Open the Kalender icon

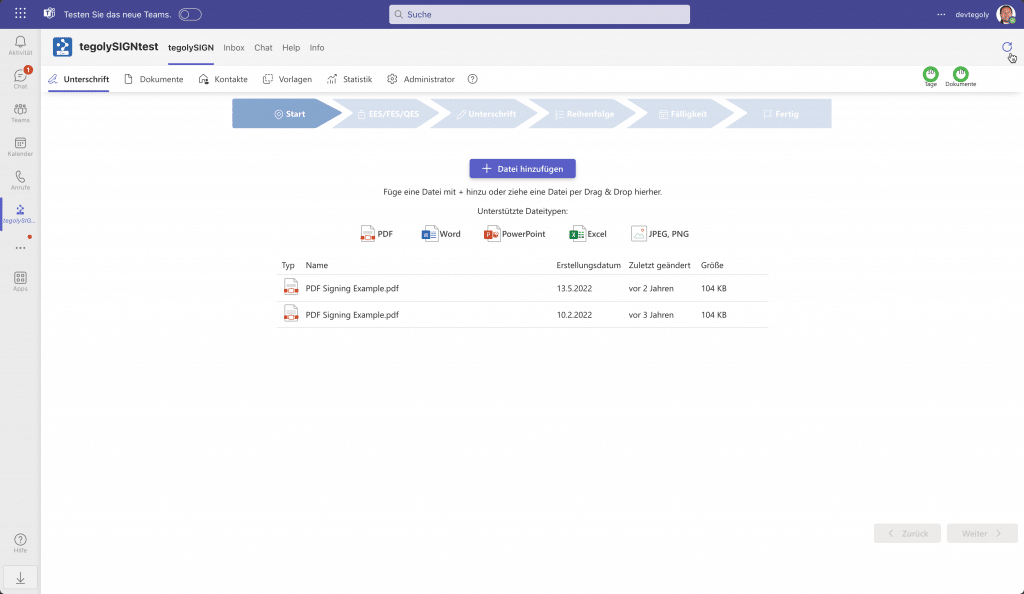tap(20, 146)
